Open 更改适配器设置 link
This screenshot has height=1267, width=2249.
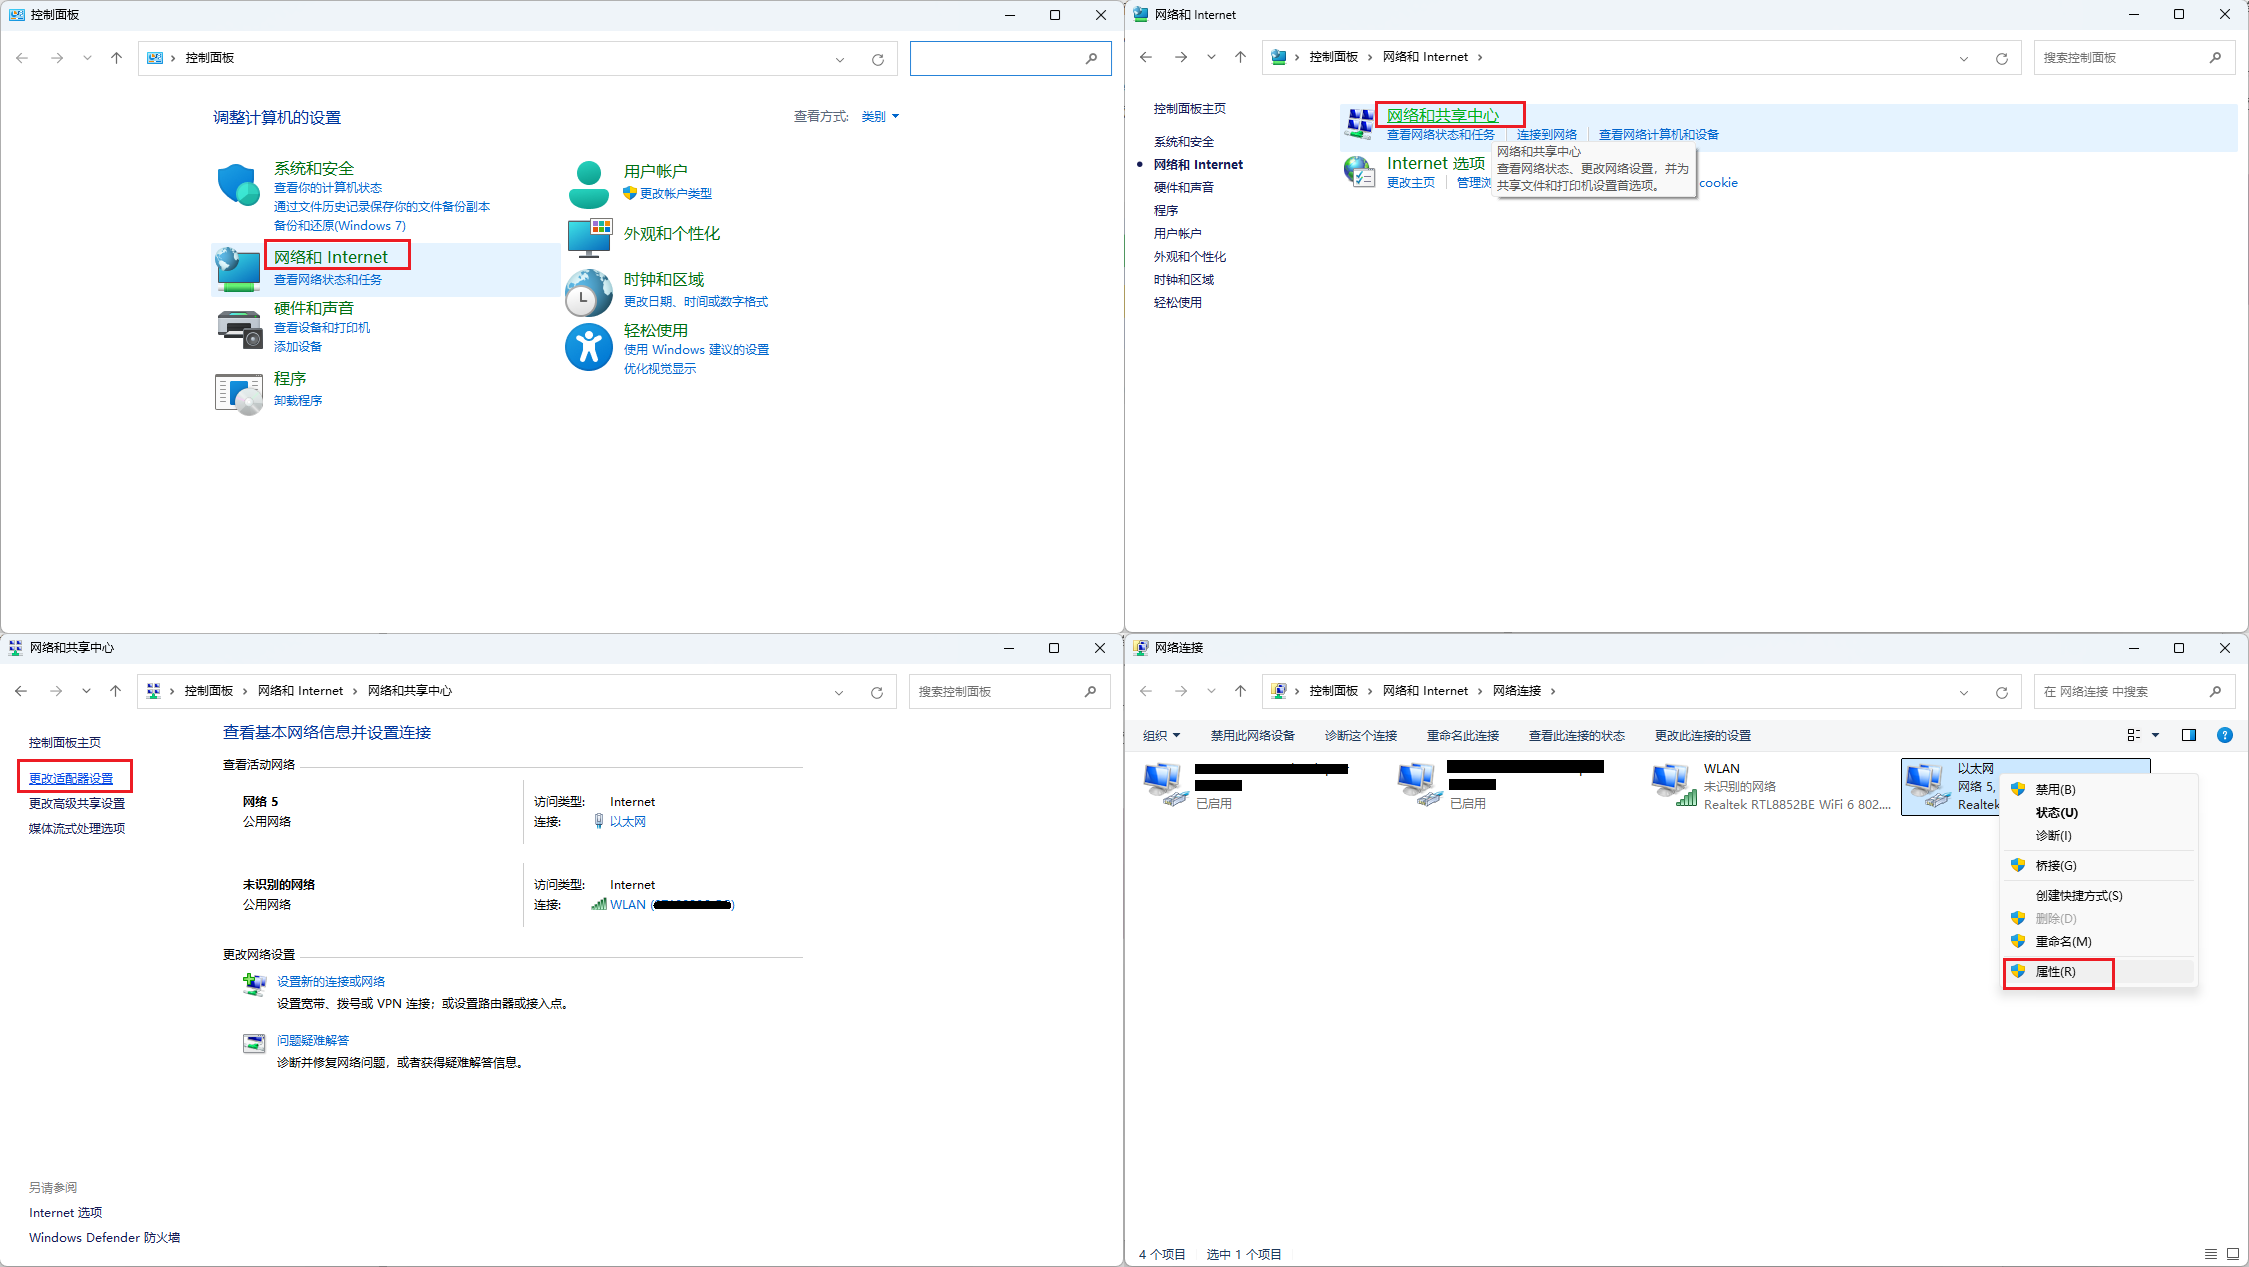click(71, 779)
